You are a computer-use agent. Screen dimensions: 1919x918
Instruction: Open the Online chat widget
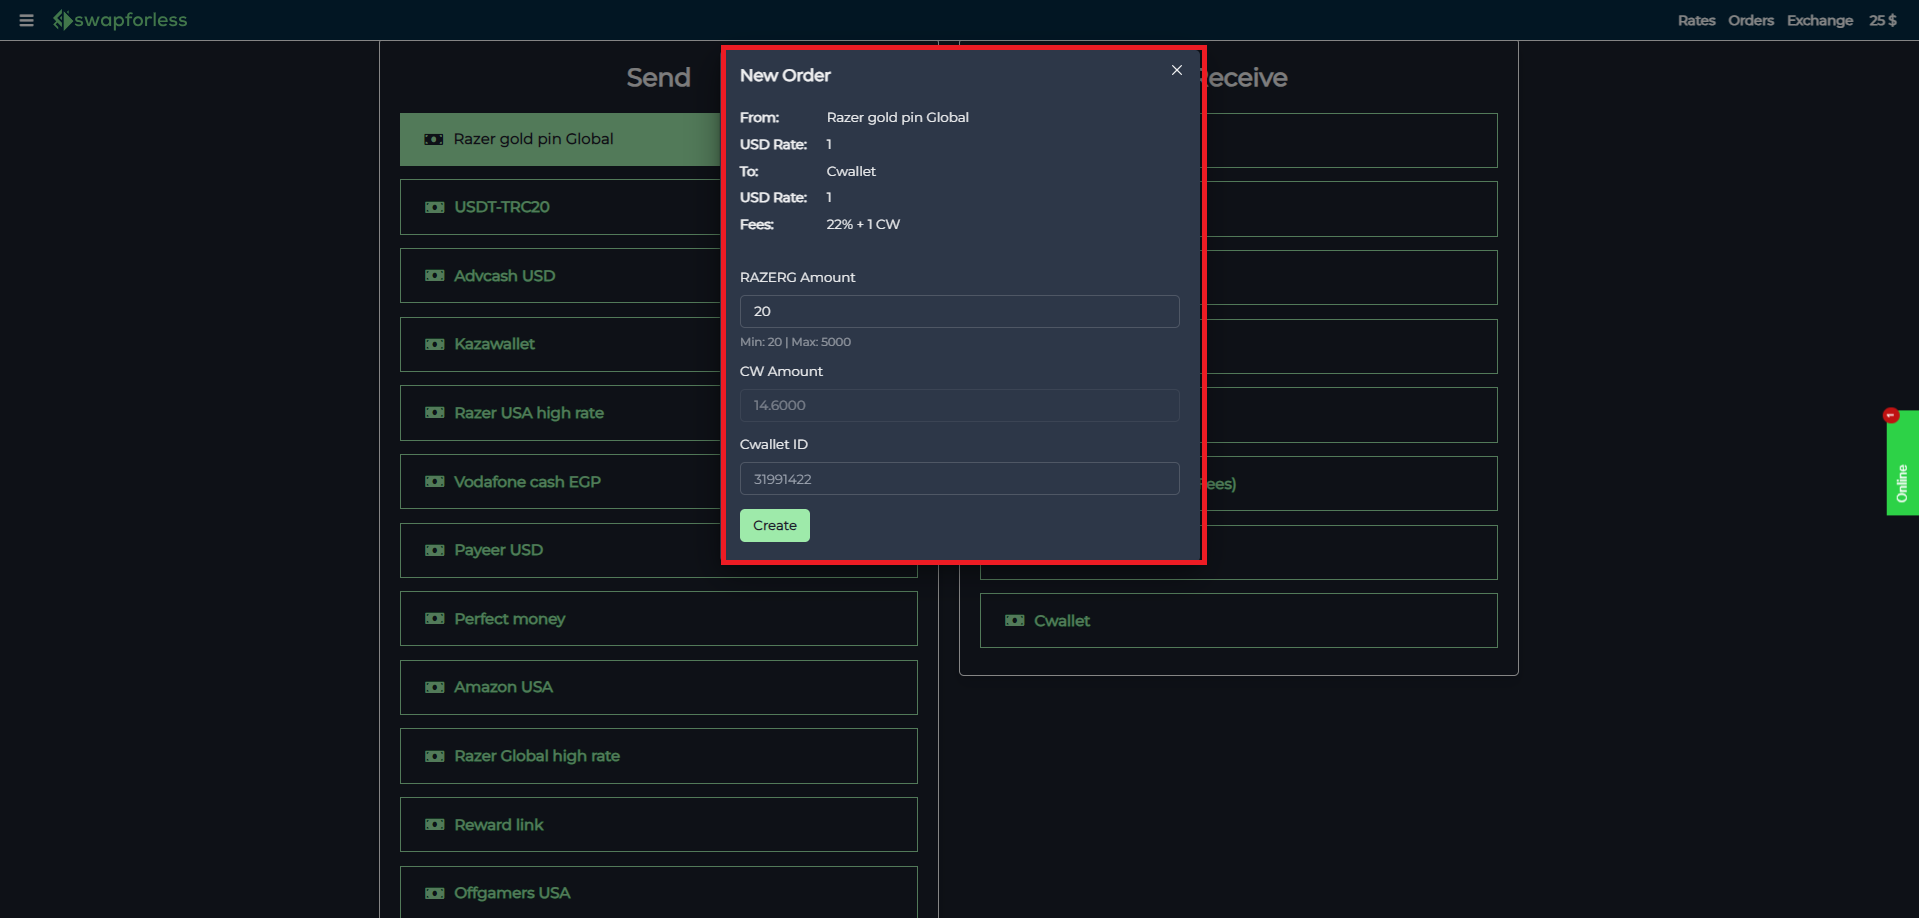[1902, 463]
